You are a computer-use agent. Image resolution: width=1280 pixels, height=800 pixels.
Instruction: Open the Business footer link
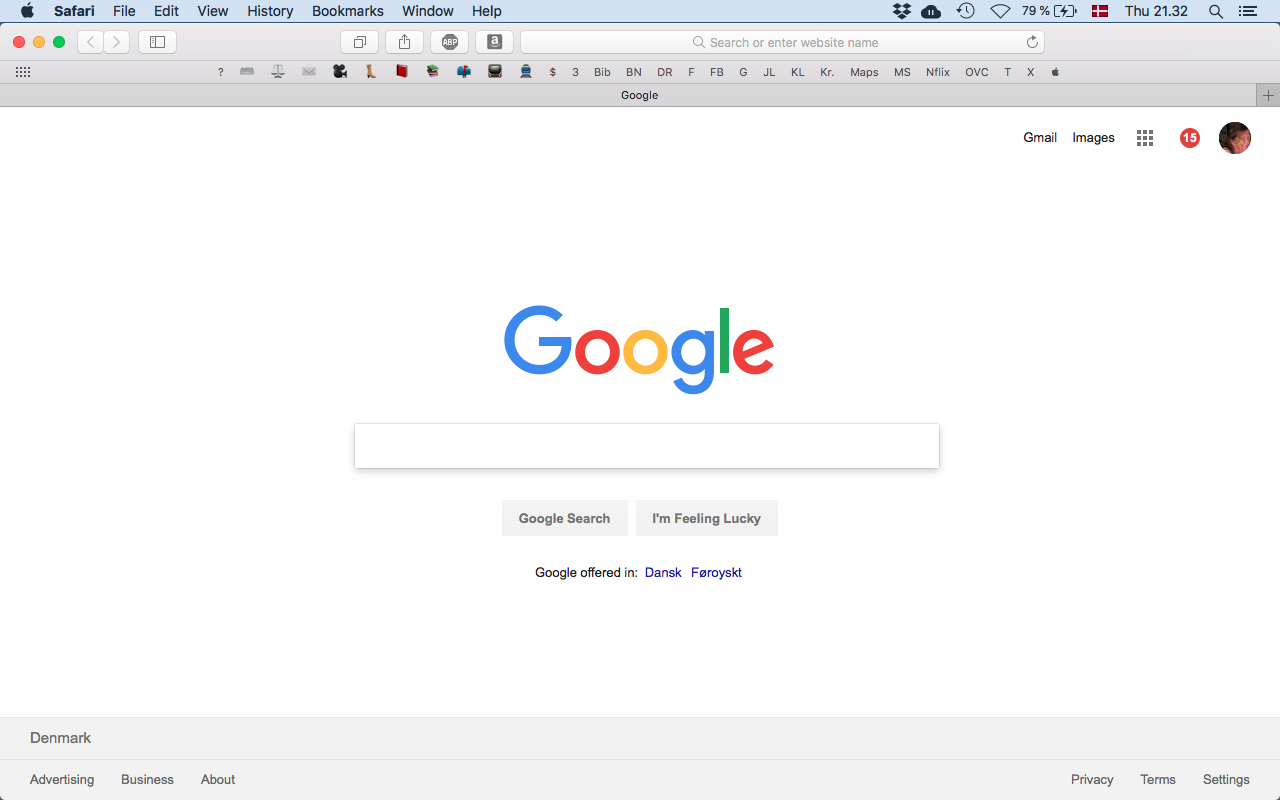147,780
